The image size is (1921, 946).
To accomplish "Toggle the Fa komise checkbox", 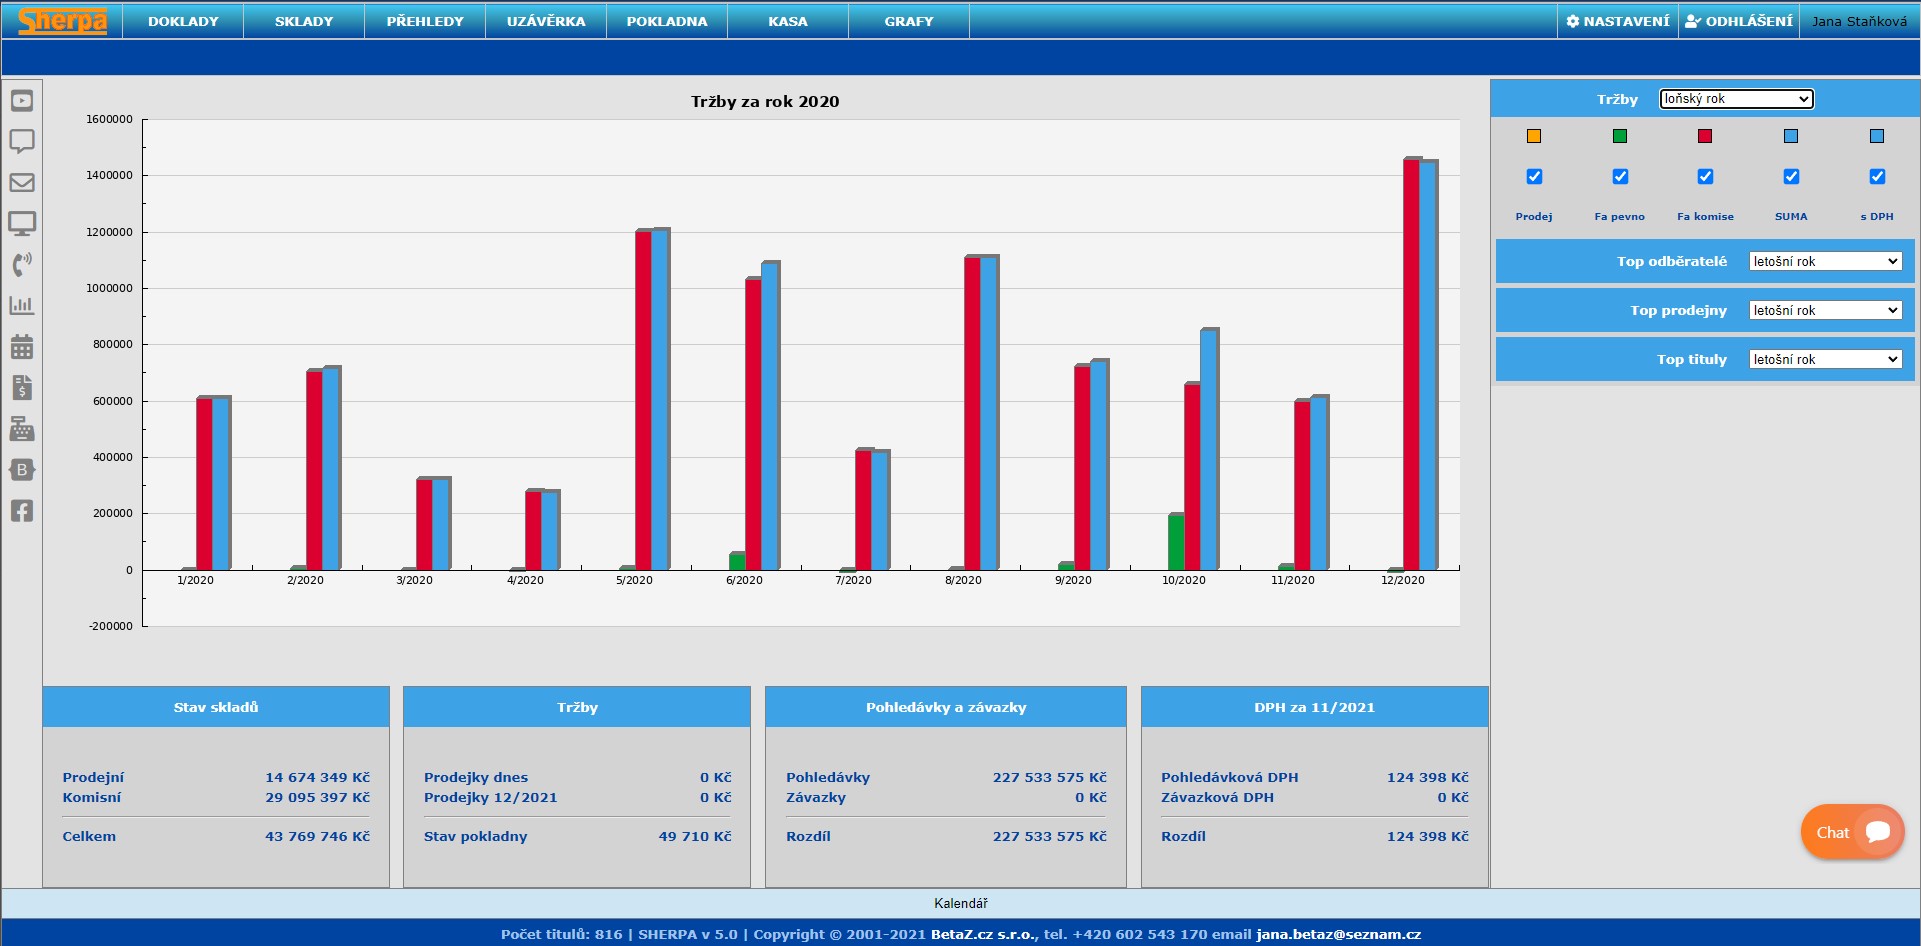I will pos(1705,177).
